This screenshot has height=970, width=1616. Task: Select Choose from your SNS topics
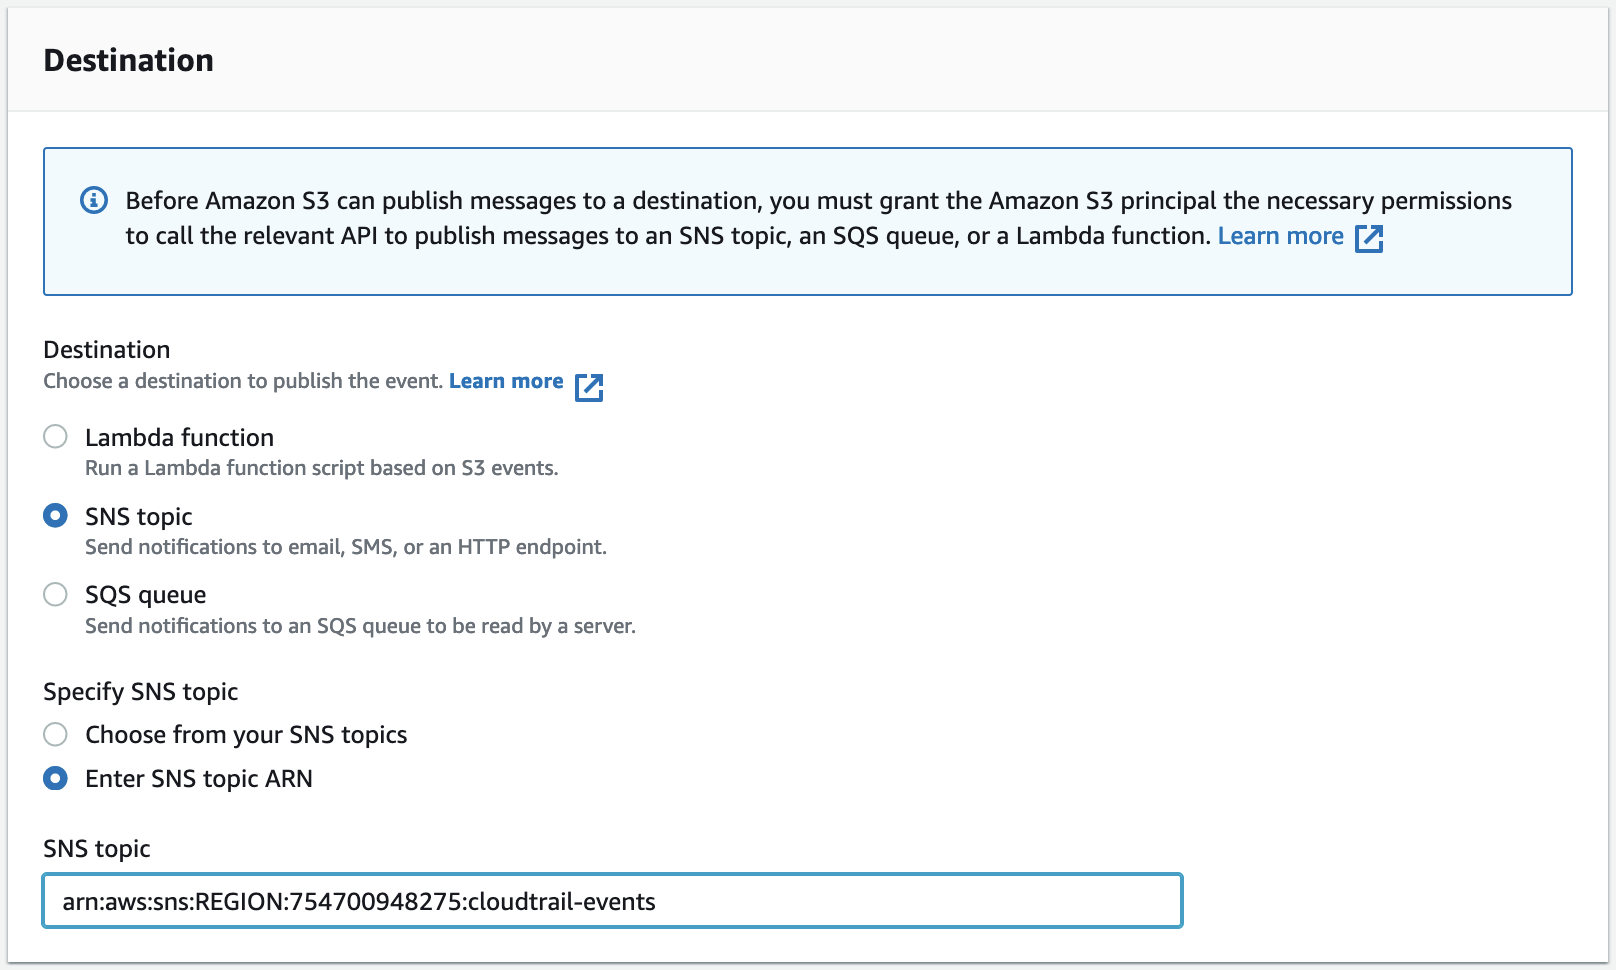(x=55, y=734)
